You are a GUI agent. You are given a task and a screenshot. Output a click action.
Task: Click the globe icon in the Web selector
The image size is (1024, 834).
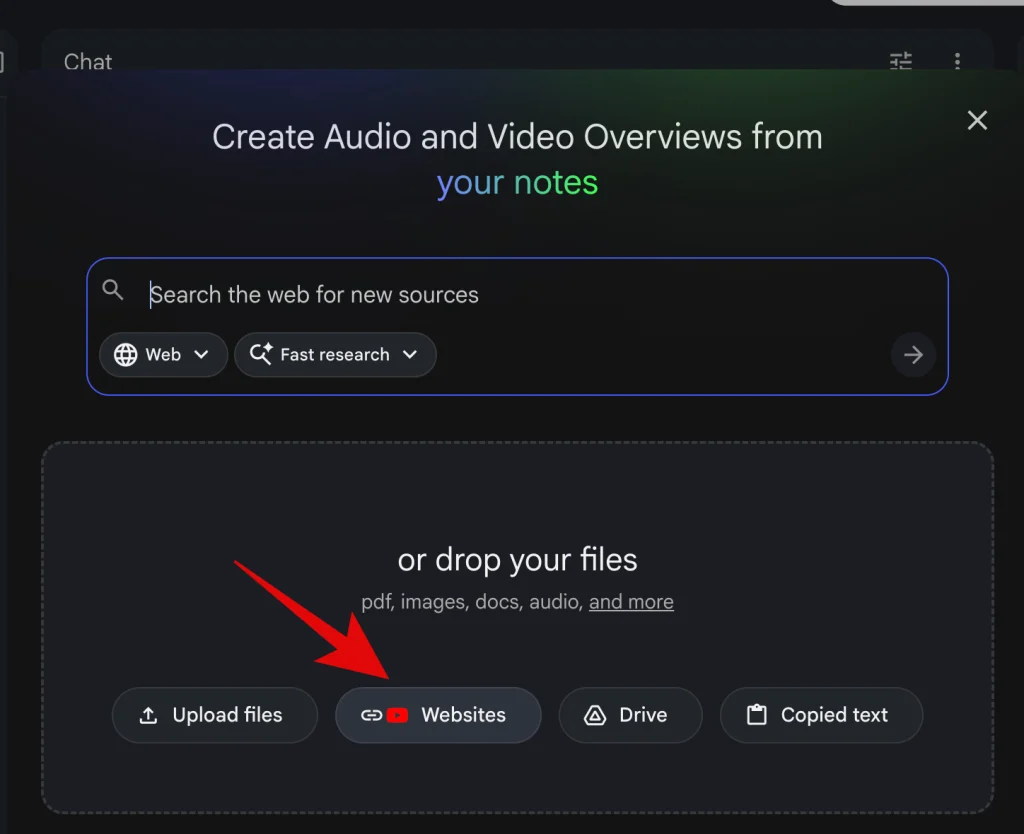(x=126, y=355)
